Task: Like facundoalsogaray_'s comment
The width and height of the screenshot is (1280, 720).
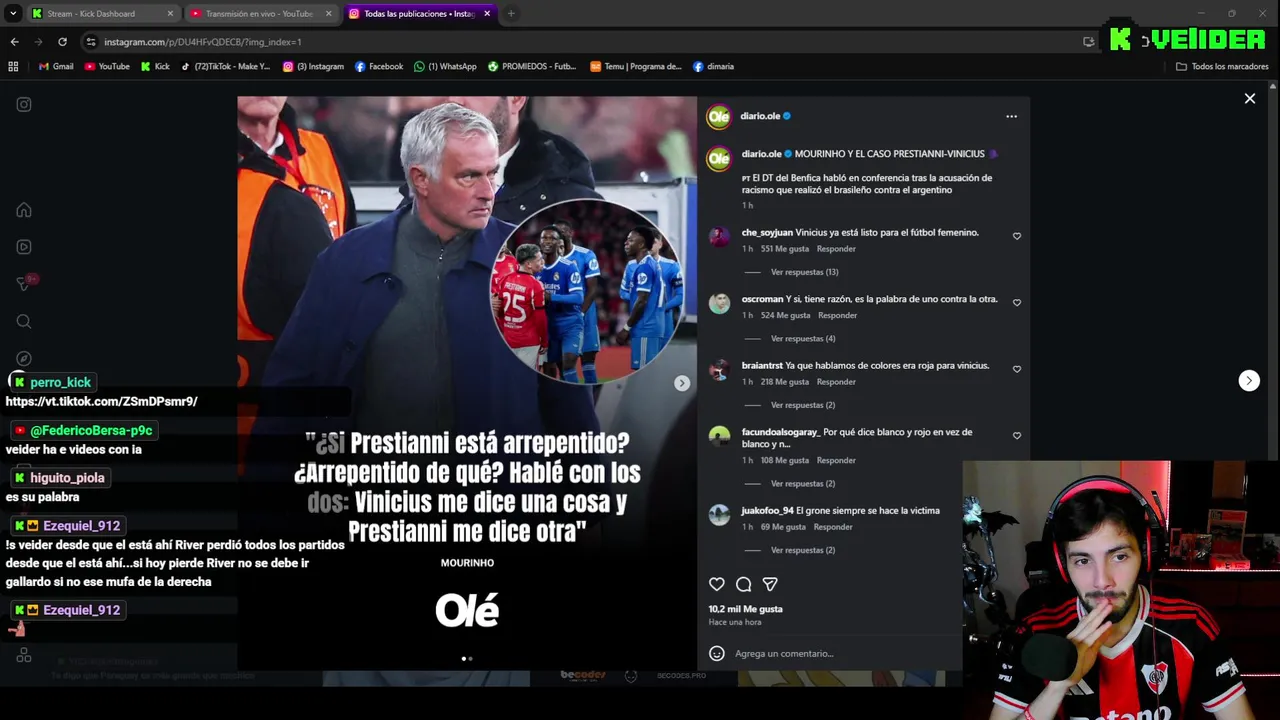Action: 1017,436
